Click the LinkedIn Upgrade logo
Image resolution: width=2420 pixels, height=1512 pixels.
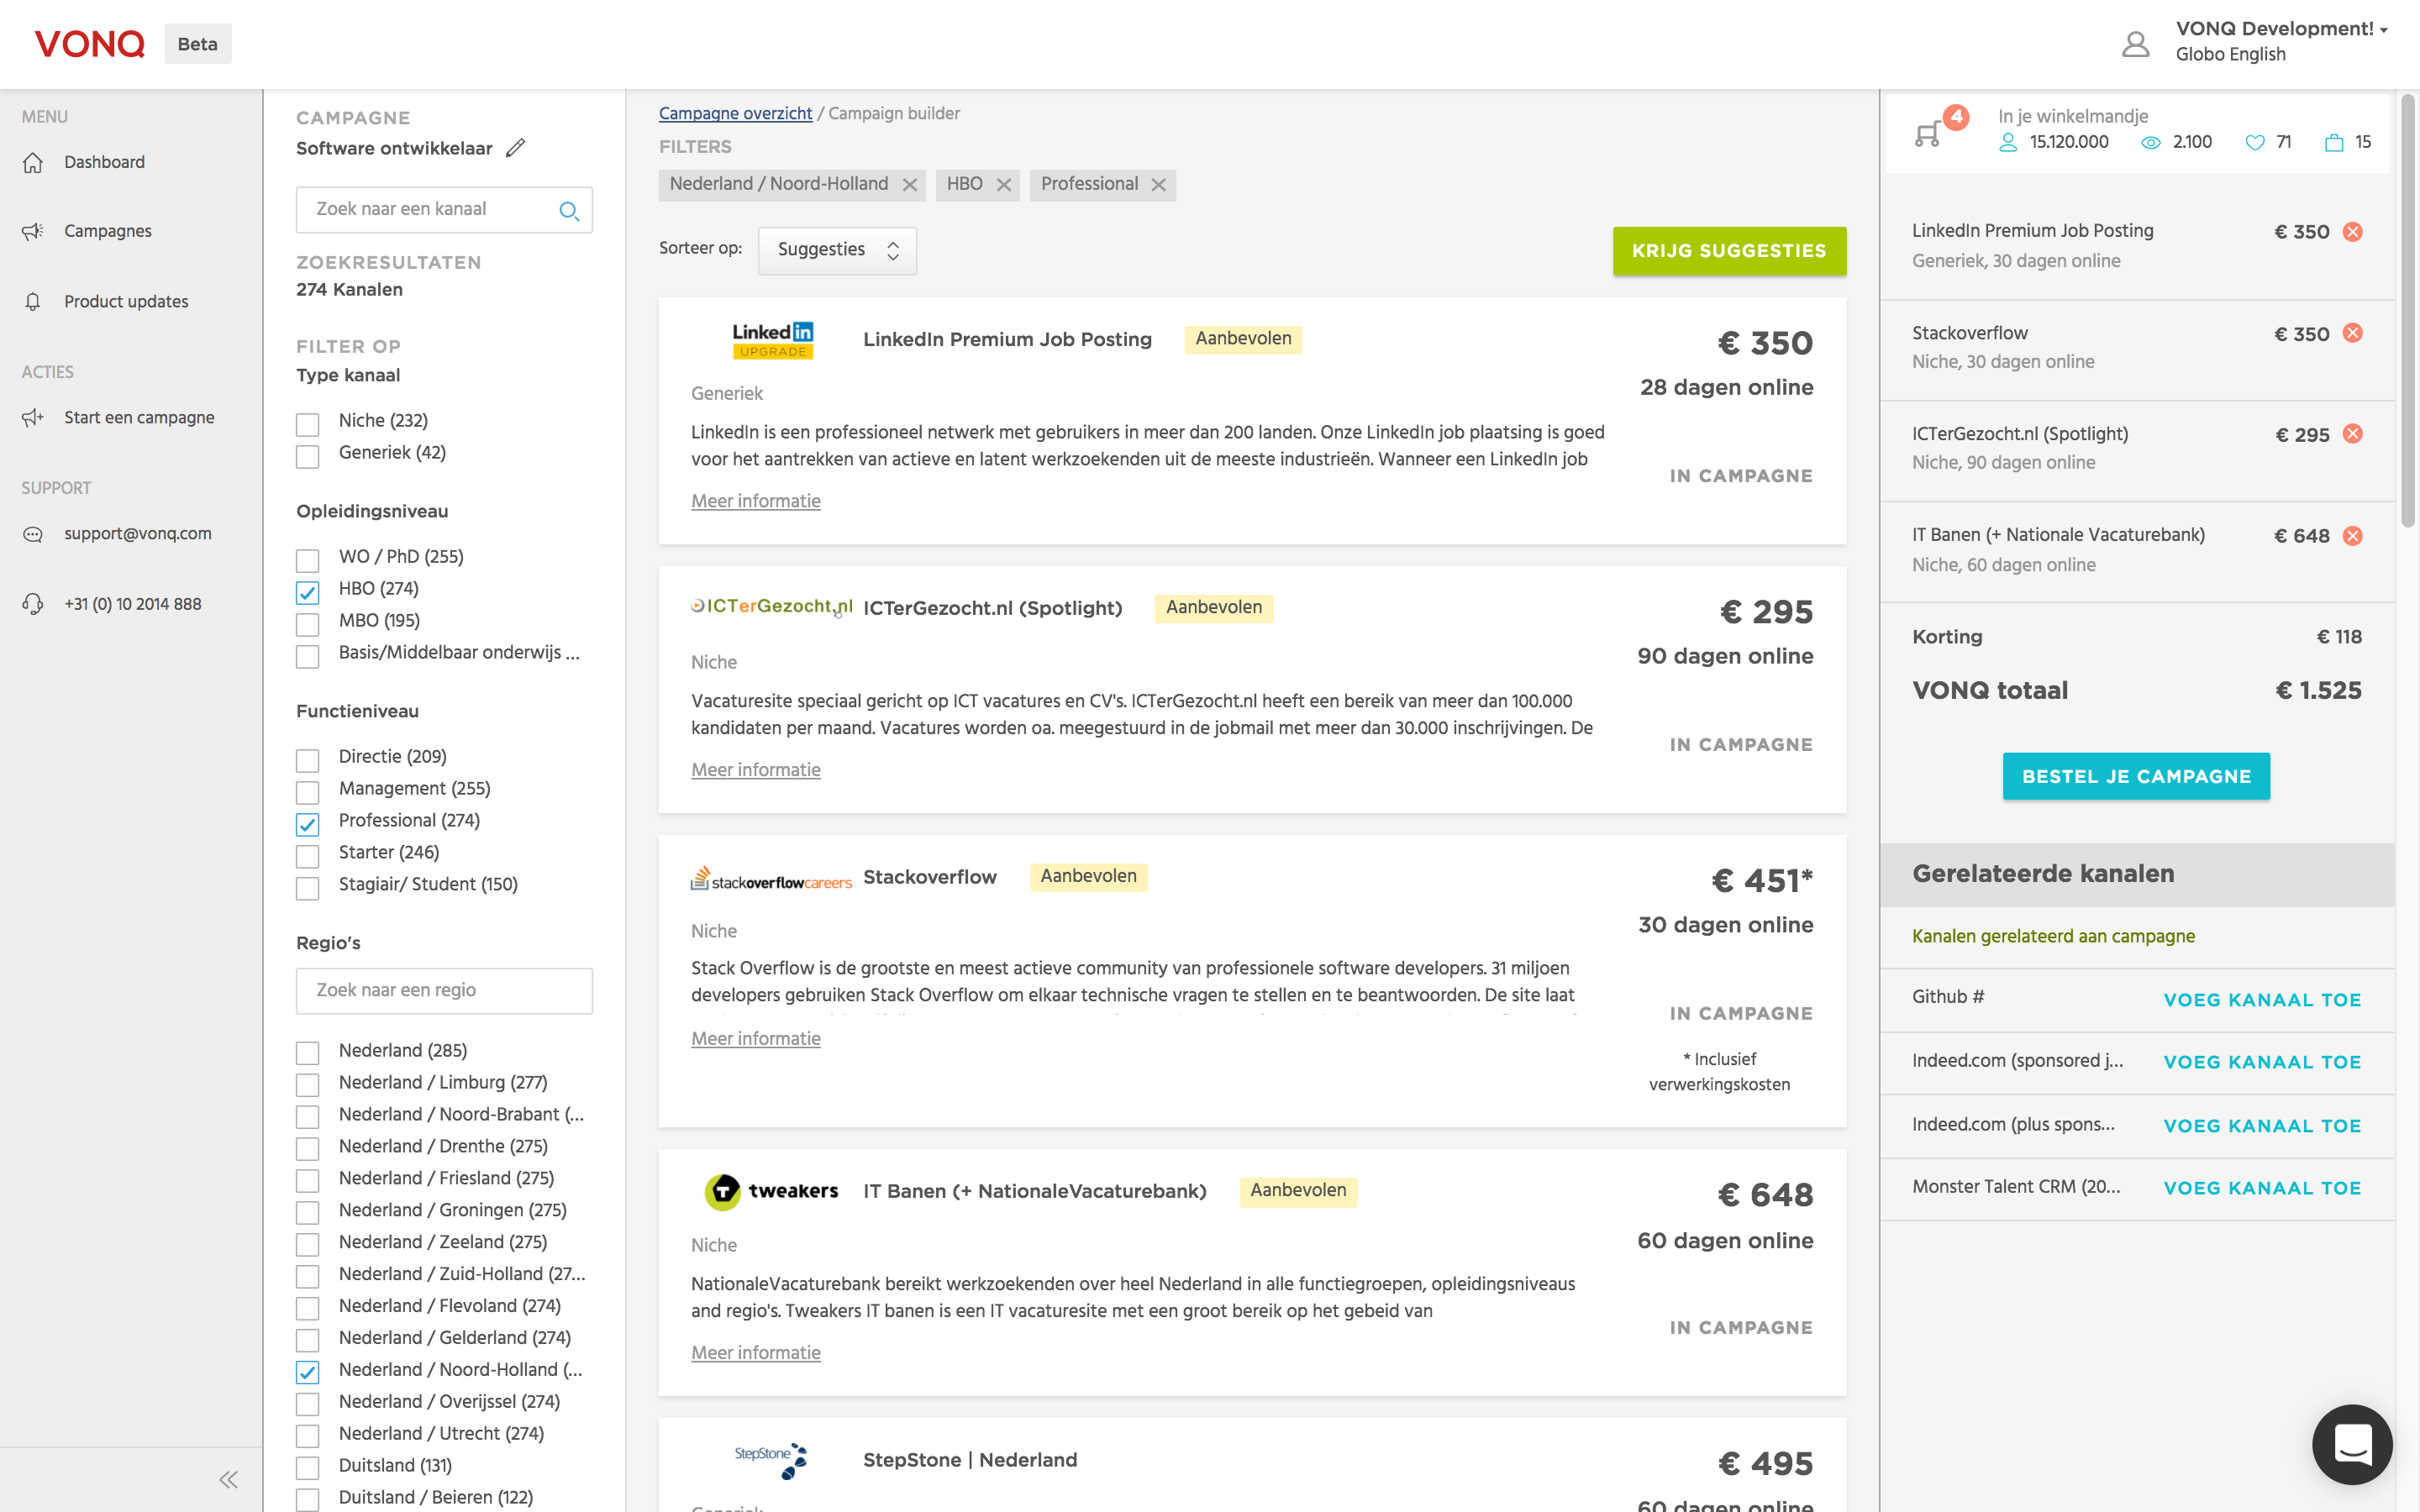tap(772, 340)
